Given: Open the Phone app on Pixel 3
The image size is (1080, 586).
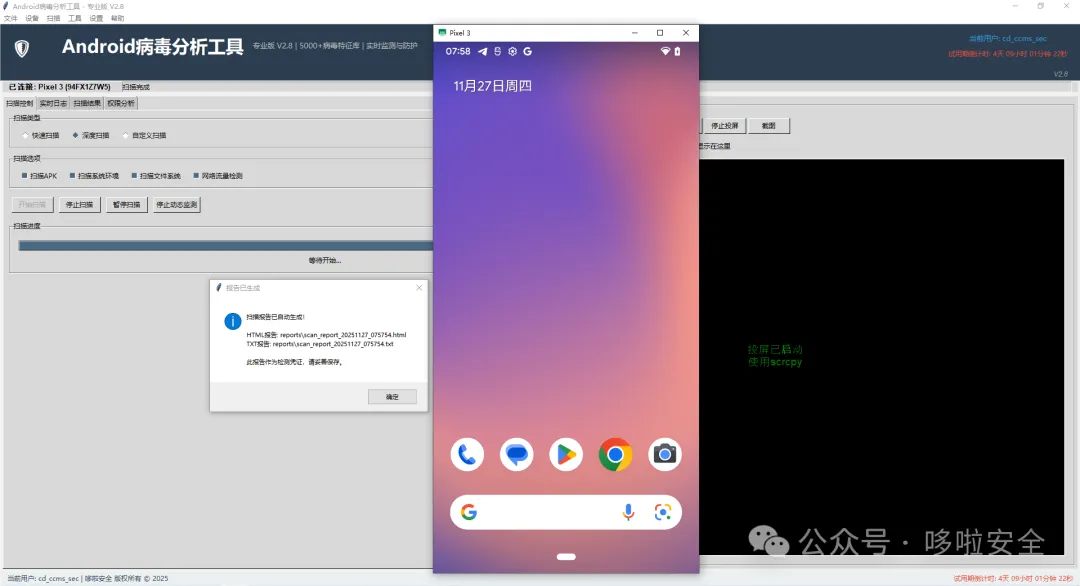Looking at the screenshot, I should (467, 454).
